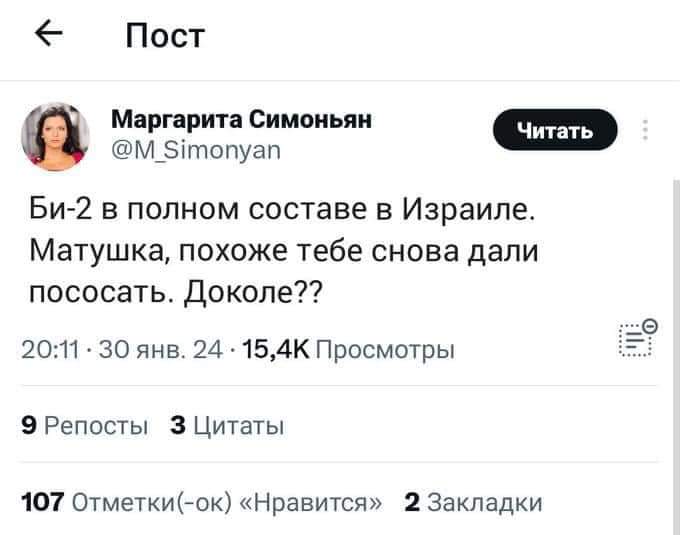Open the @M_Simonyan handle link

pos(196,151)
